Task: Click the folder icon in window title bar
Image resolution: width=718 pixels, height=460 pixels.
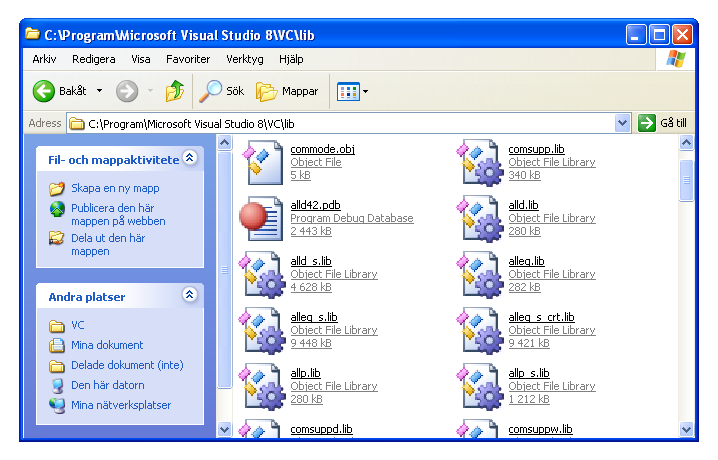Action: (x=32, y=34)
